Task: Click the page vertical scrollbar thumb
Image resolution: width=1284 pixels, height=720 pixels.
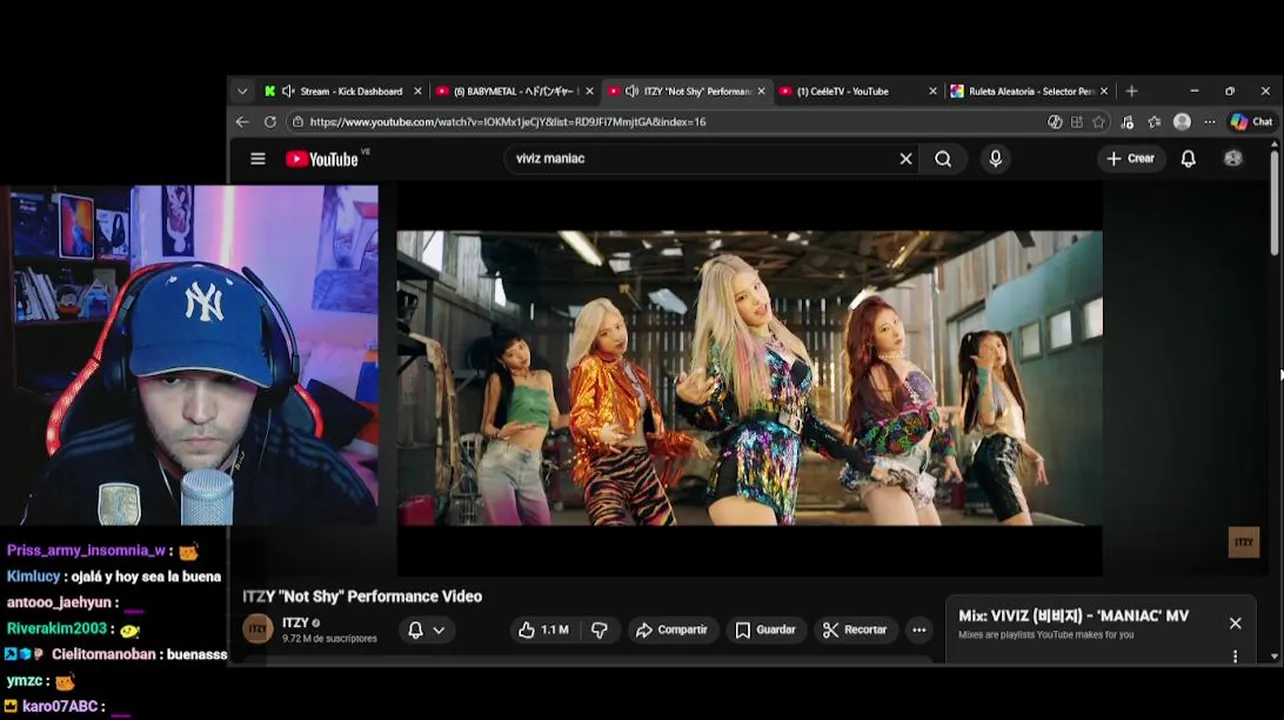Action: pos(1275,202)
